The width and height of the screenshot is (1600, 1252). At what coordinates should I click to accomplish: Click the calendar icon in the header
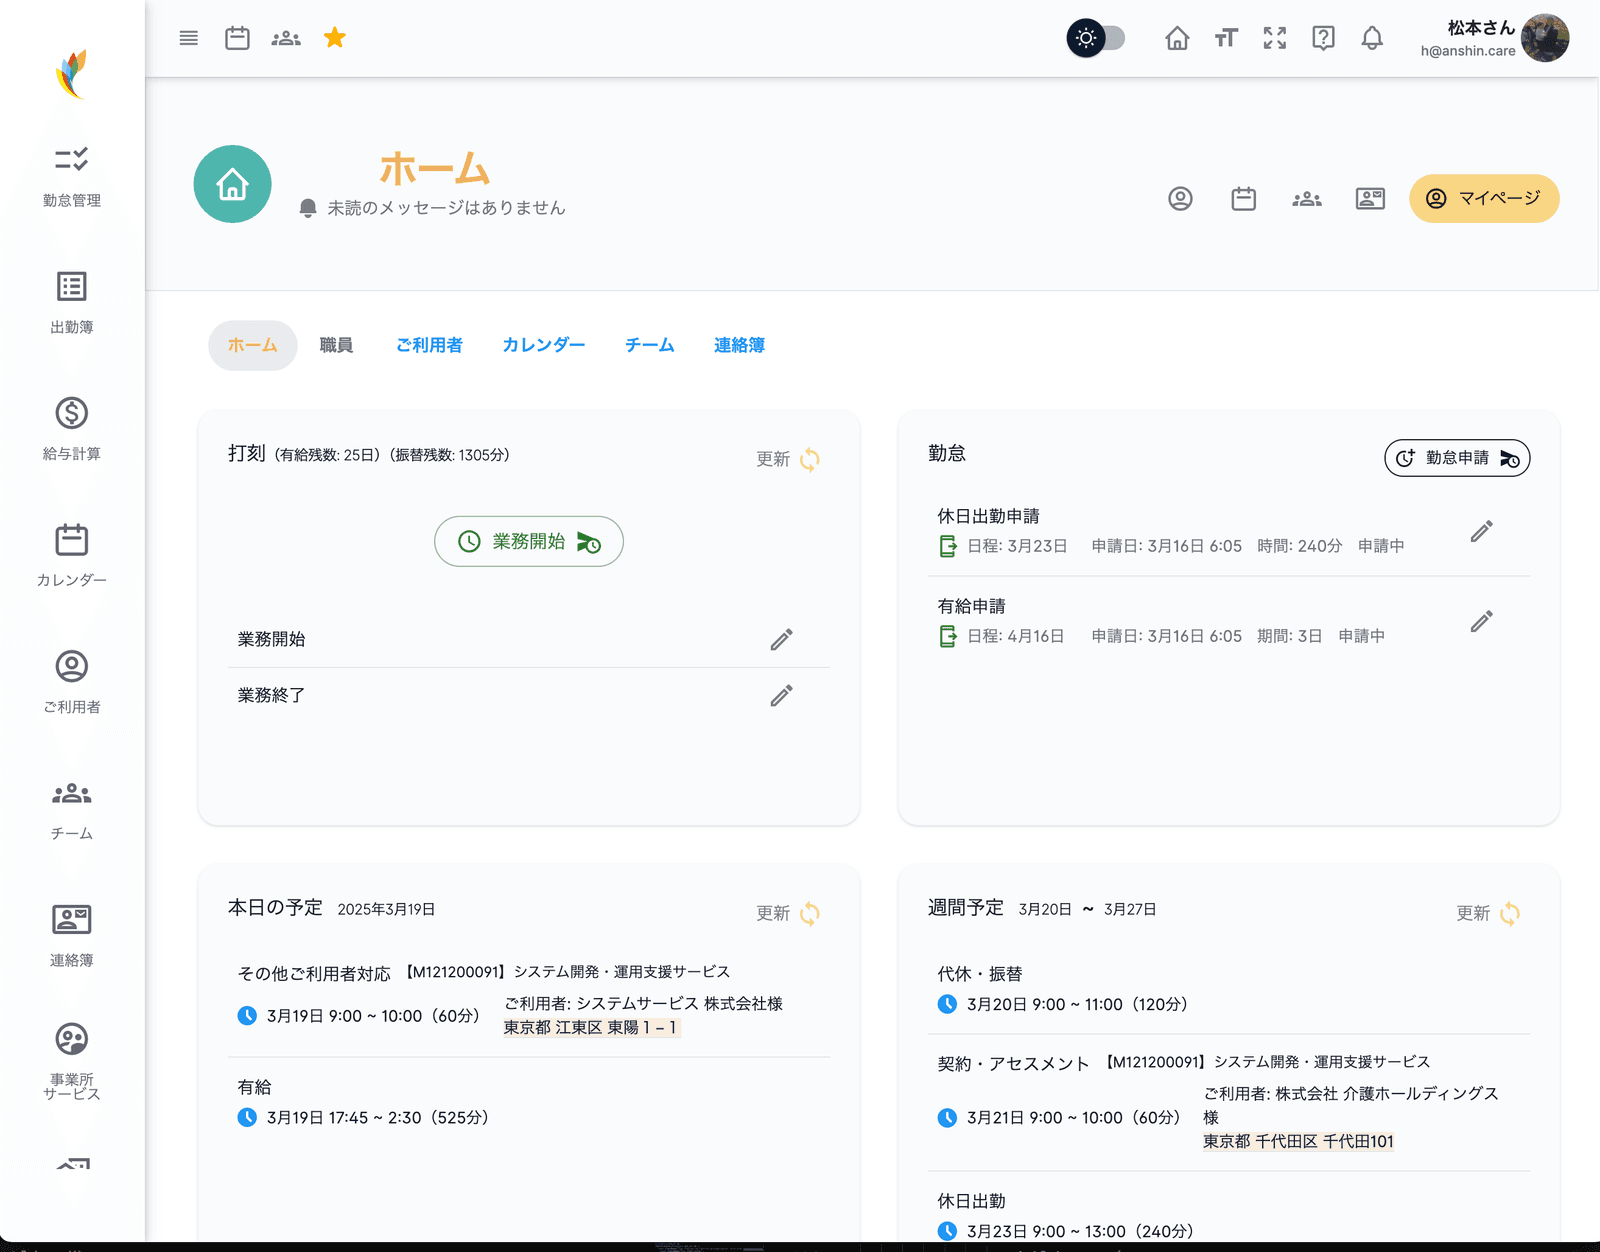point(1244,199)
